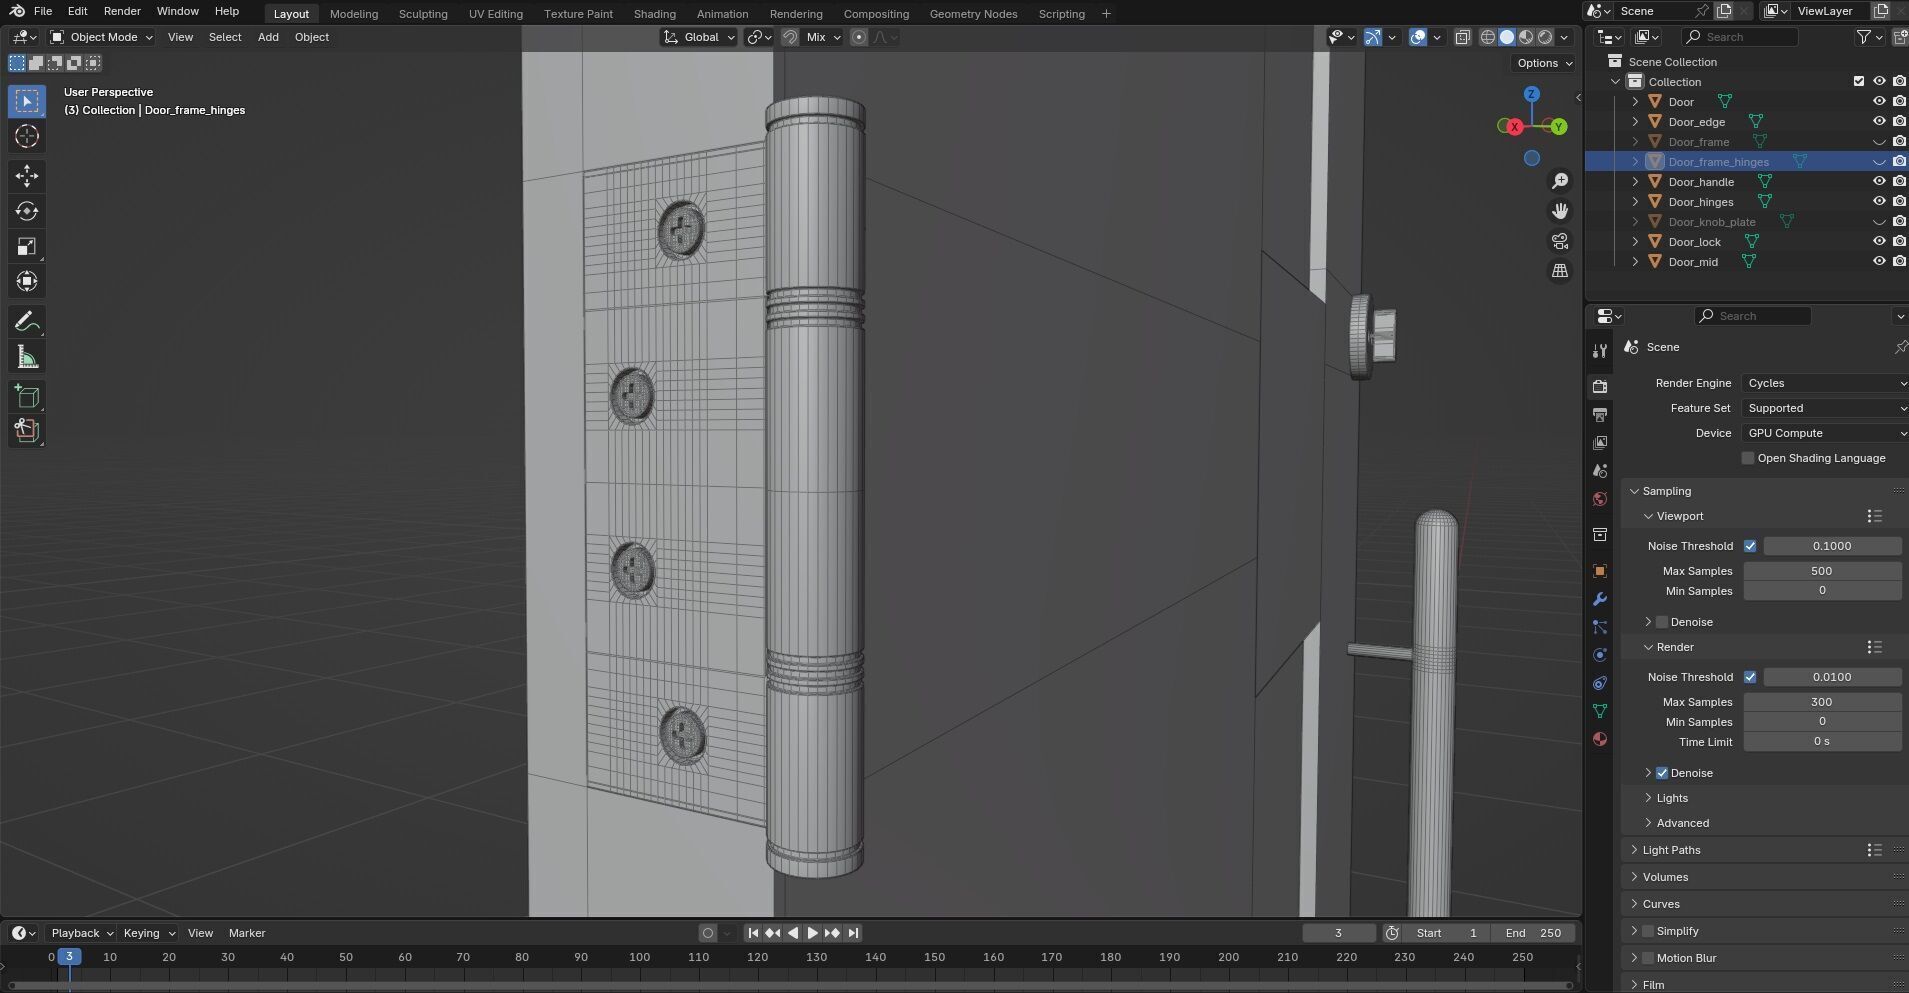
Task: Click the pan view hand icon
Action: [x=1560, y=211]
